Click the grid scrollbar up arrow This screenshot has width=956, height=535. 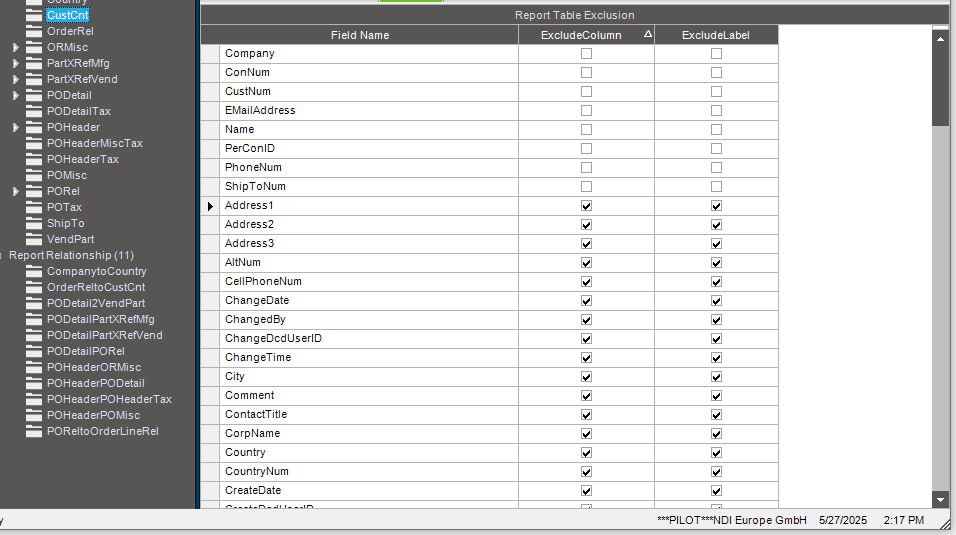[940, 38]
